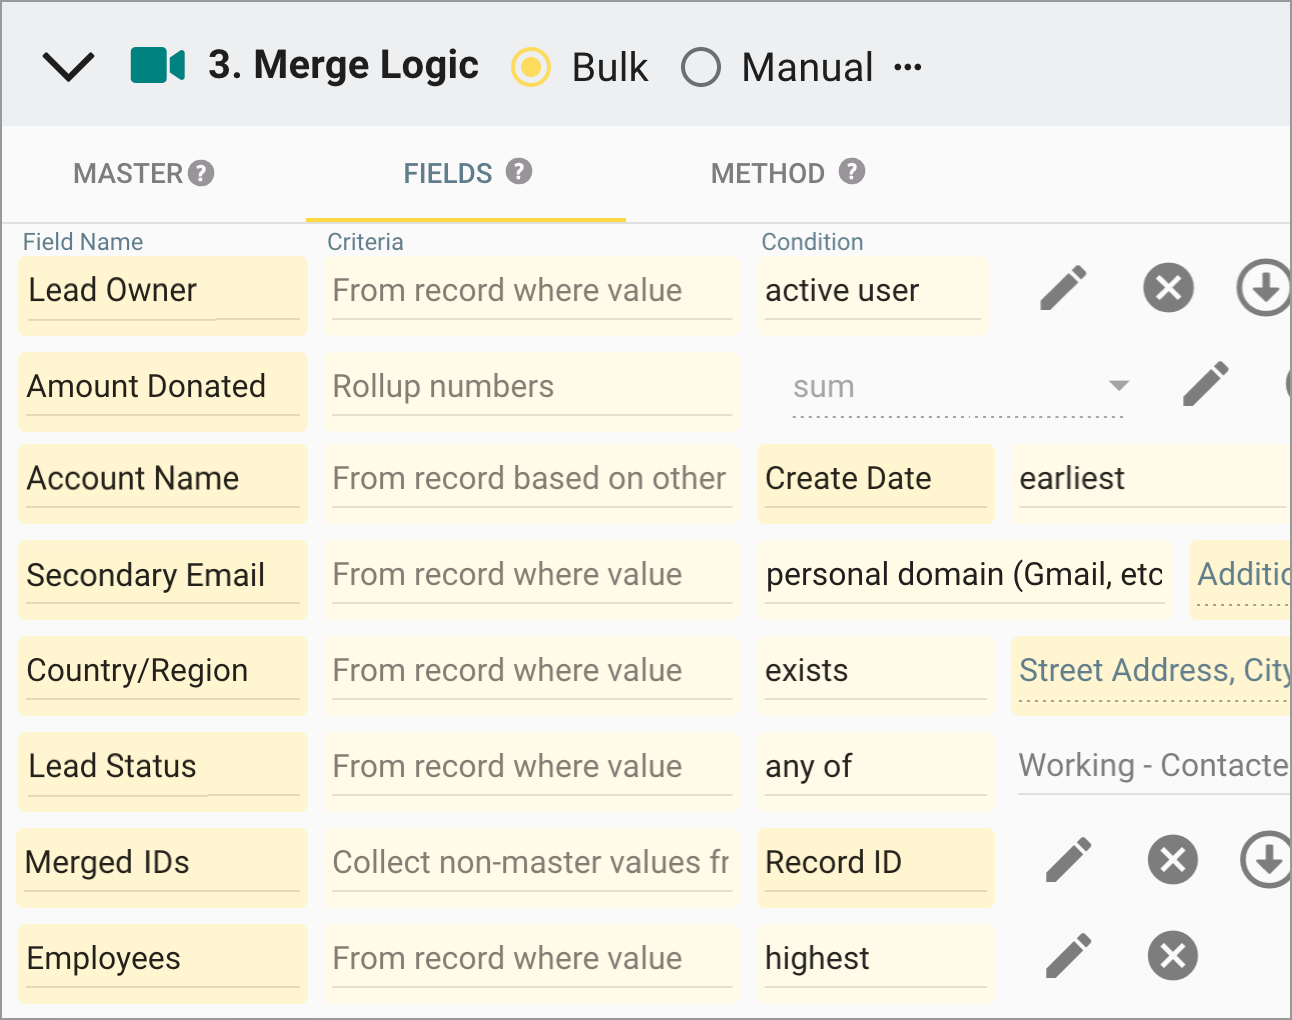The height and width of the screenshot is (1020, 1292).
Task: Switch to Manual merge mode
Action: (x=701, y=67)
